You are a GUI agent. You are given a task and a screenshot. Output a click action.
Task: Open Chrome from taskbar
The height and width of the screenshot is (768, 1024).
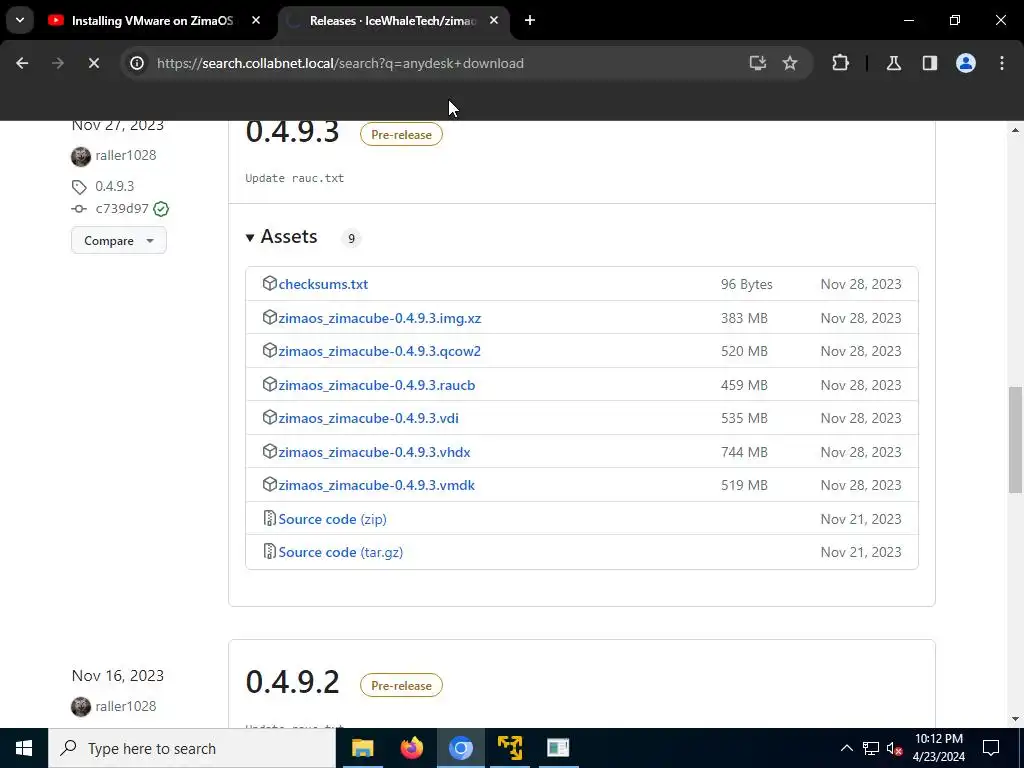(460, 748)
